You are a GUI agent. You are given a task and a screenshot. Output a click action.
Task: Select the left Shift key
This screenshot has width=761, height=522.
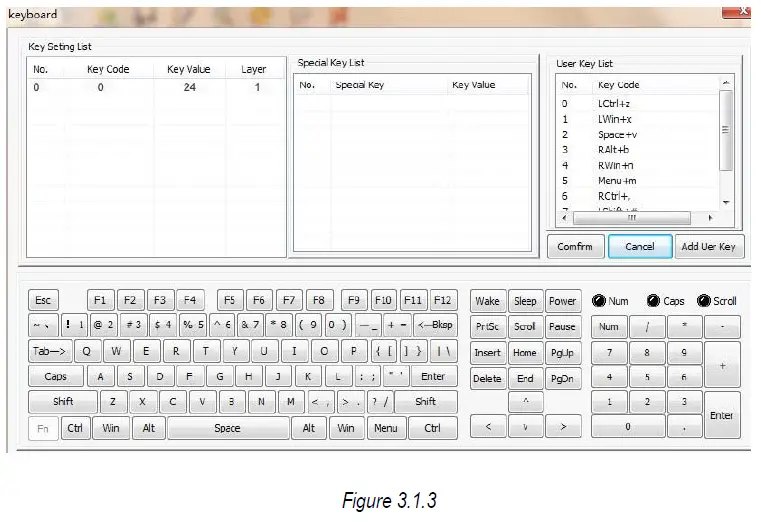(63, 402)
